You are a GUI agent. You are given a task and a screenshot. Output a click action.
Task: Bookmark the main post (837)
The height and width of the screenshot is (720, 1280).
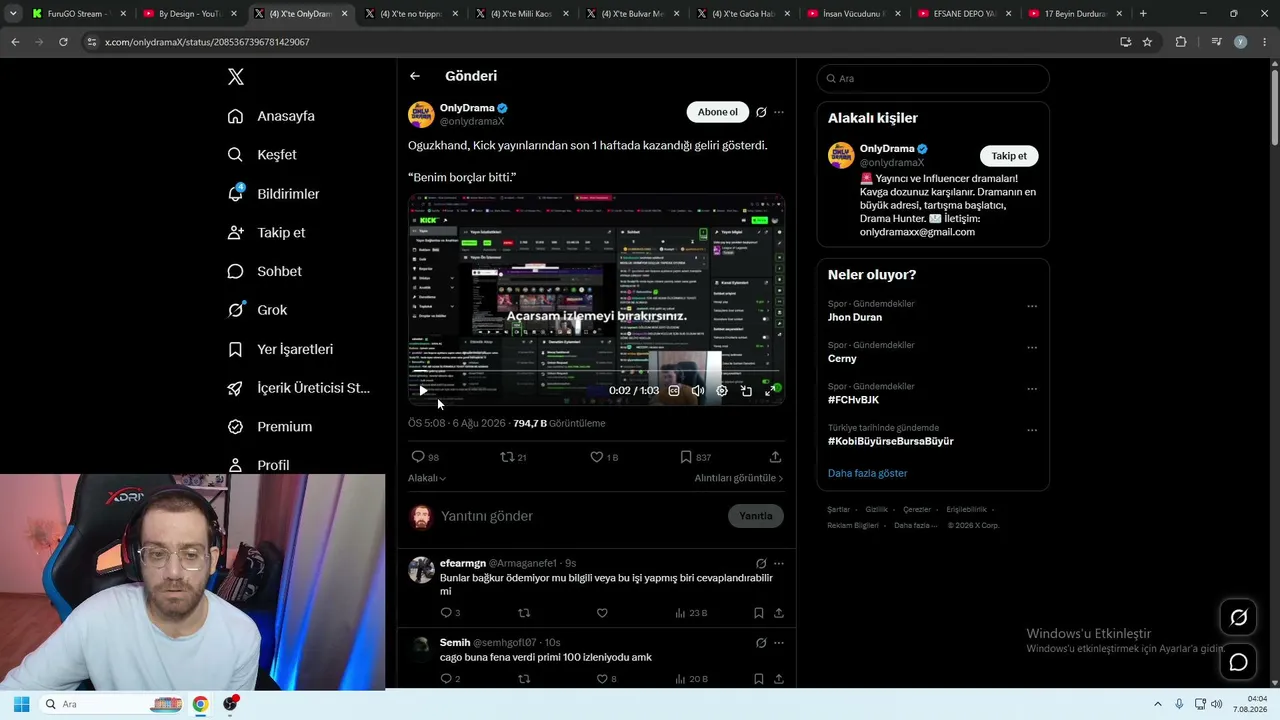695,457
